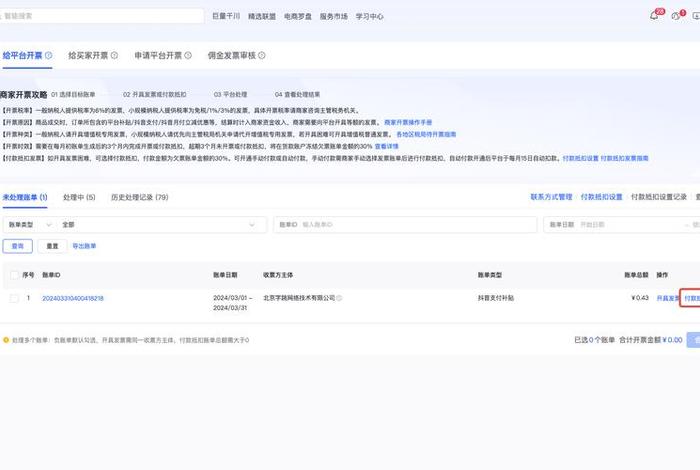Image resolution: width=700 pixels, height=470 pixels.
Task: Select 历史处理记录 (79) tab
Action: (140, 197)
